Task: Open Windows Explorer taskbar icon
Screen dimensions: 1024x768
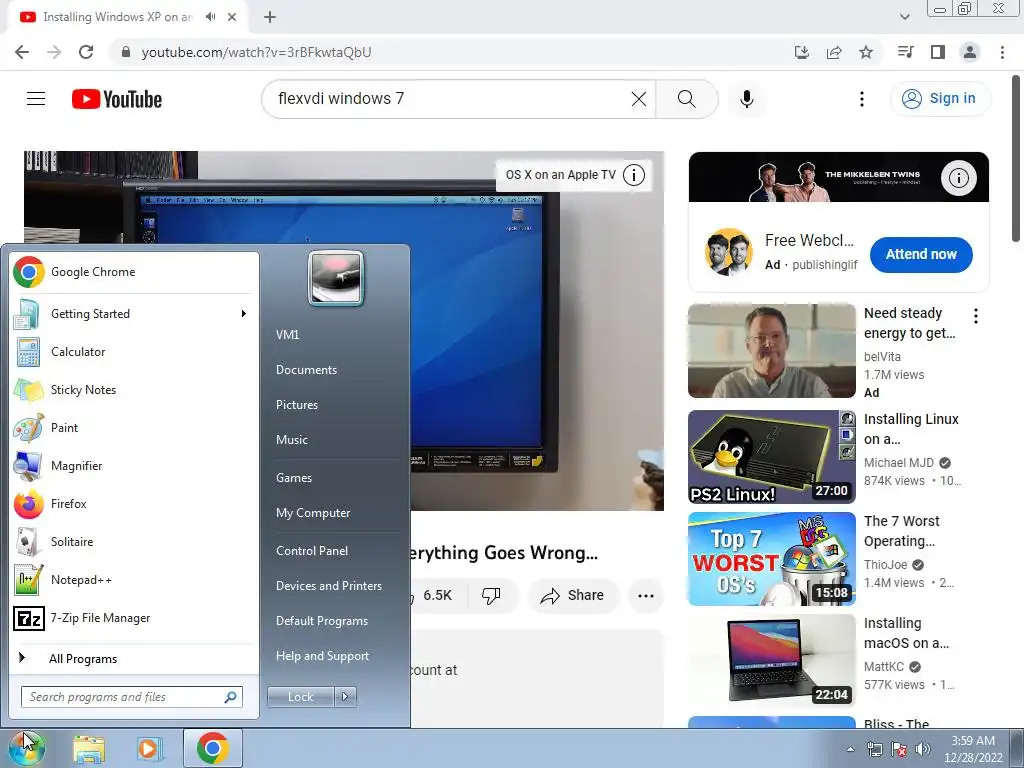Action: point(89,749)
